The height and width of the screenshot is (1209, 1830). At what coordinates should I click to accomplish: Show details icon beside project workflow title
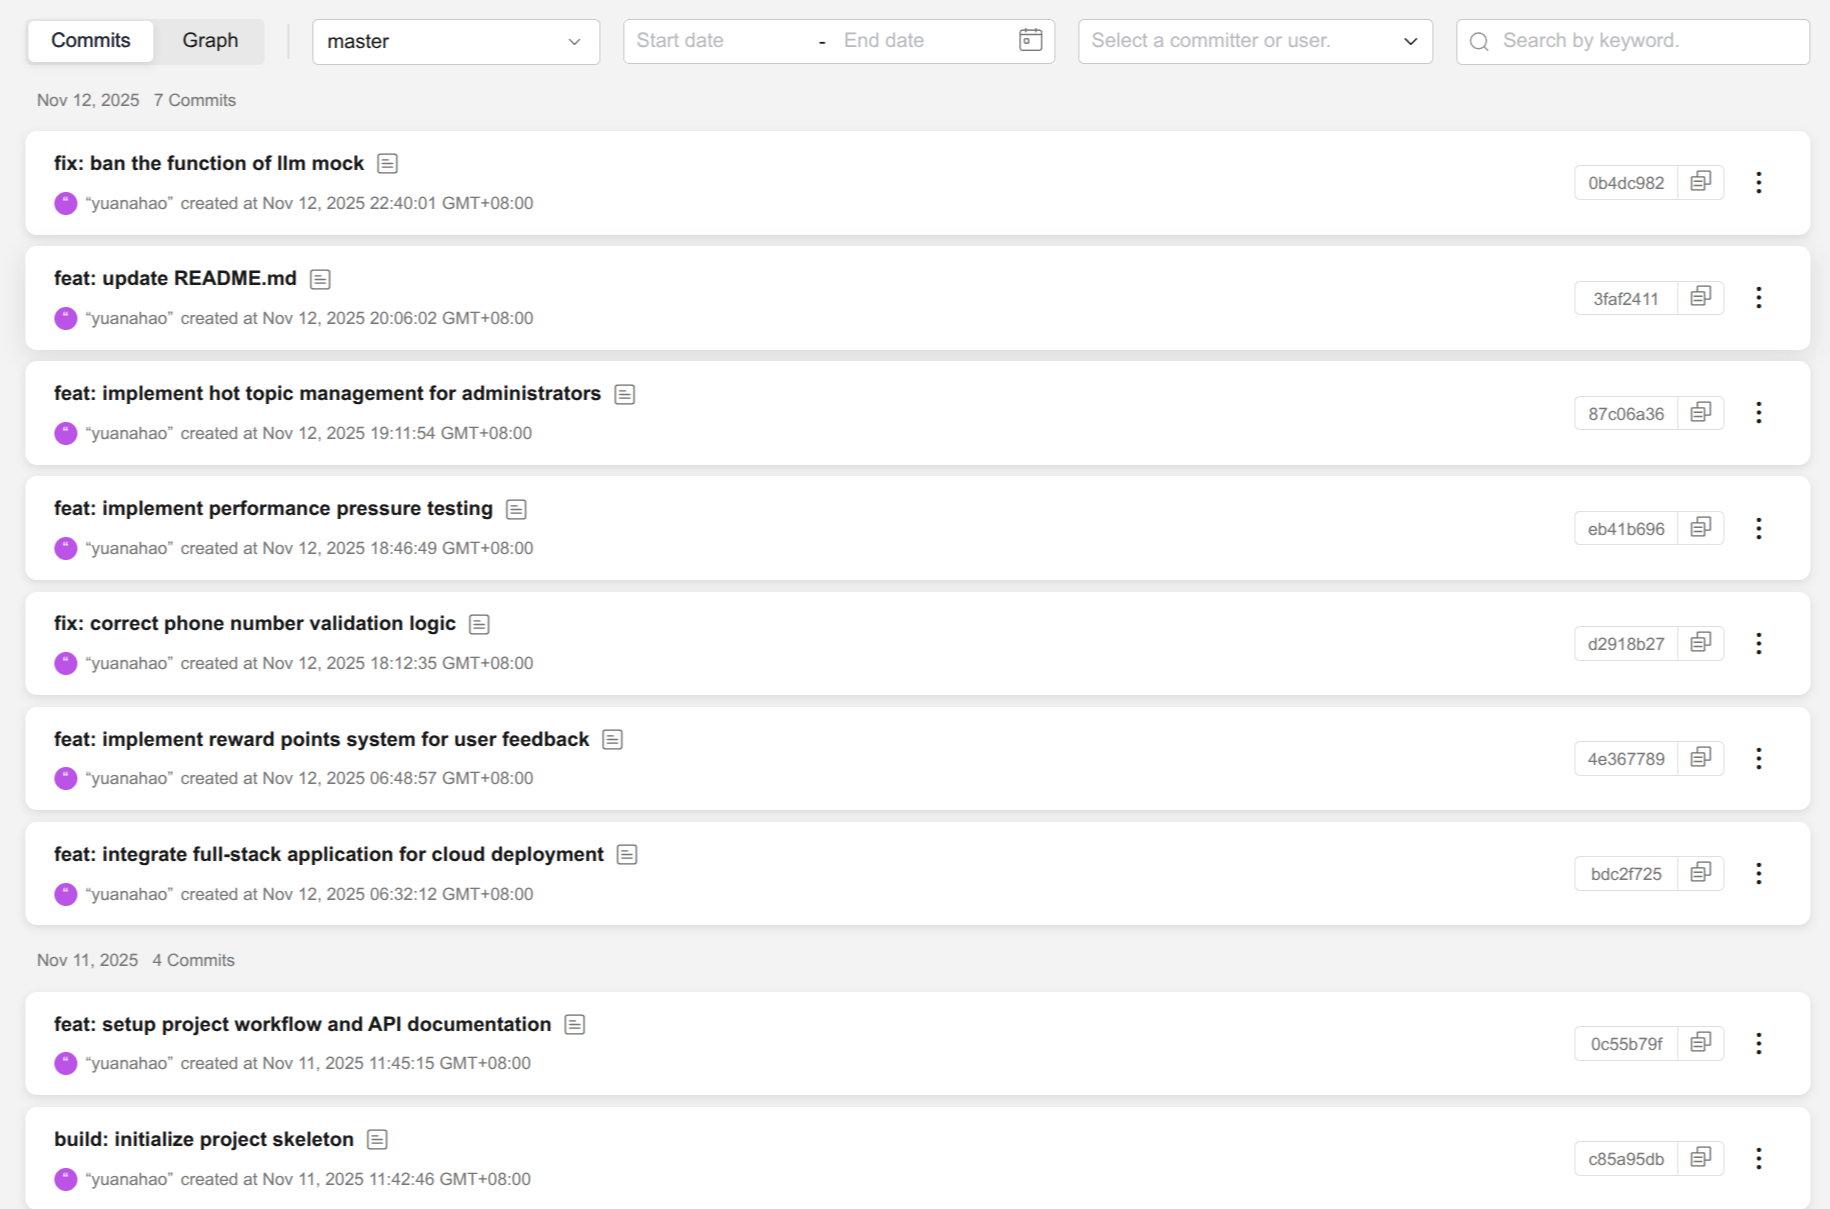pyautogui.click(x=575, y=1024)
